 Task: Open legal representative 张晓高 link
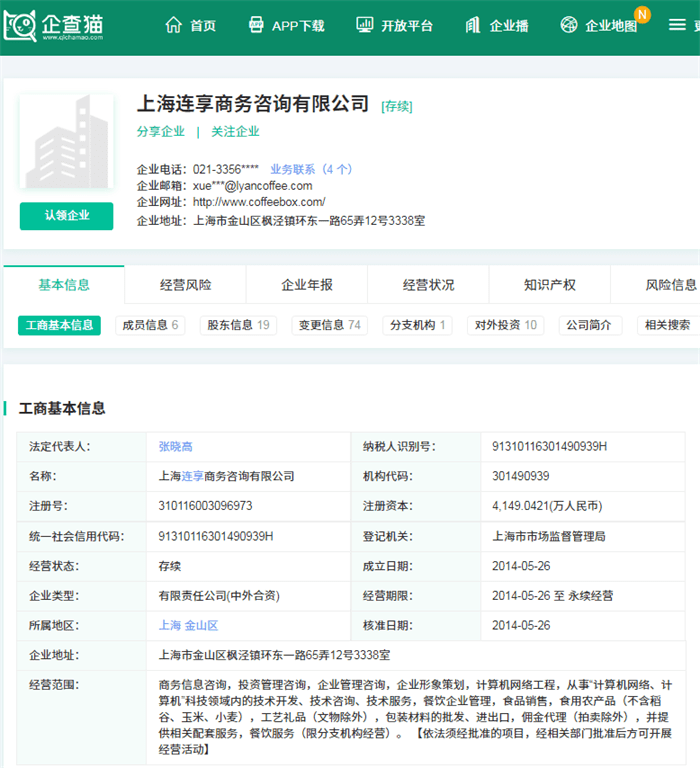pyautogui.click(x=175, y=447)
